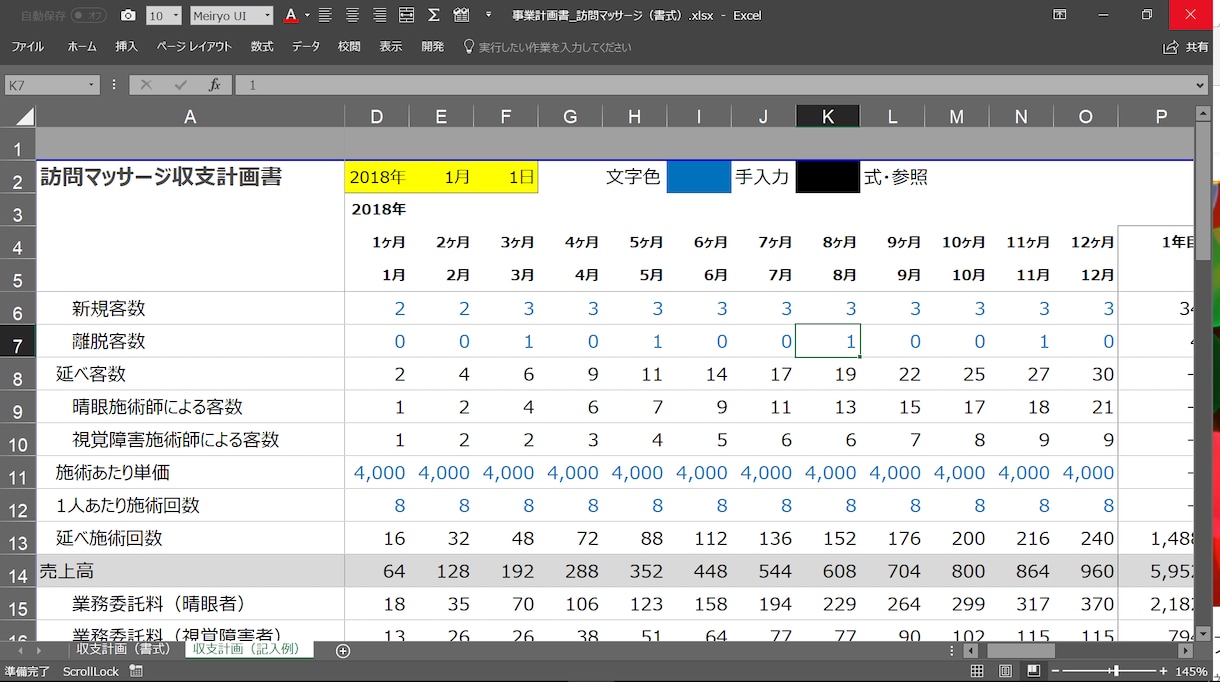The width and height of the screenshot is (1220, 682).
Task: Open the Name Box dropdown arrow beside K7
Action: 91,86
